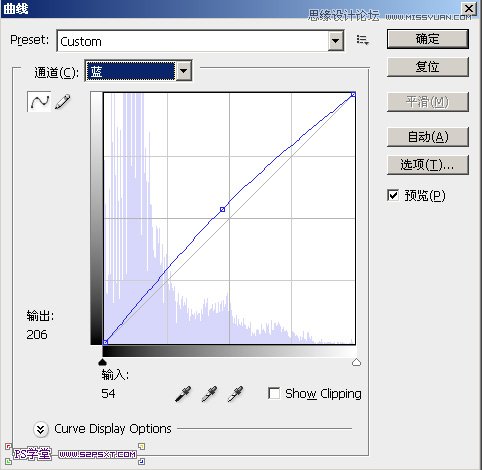482x470 pixels.
Task: Click the white point input slider
Action: 356,362
